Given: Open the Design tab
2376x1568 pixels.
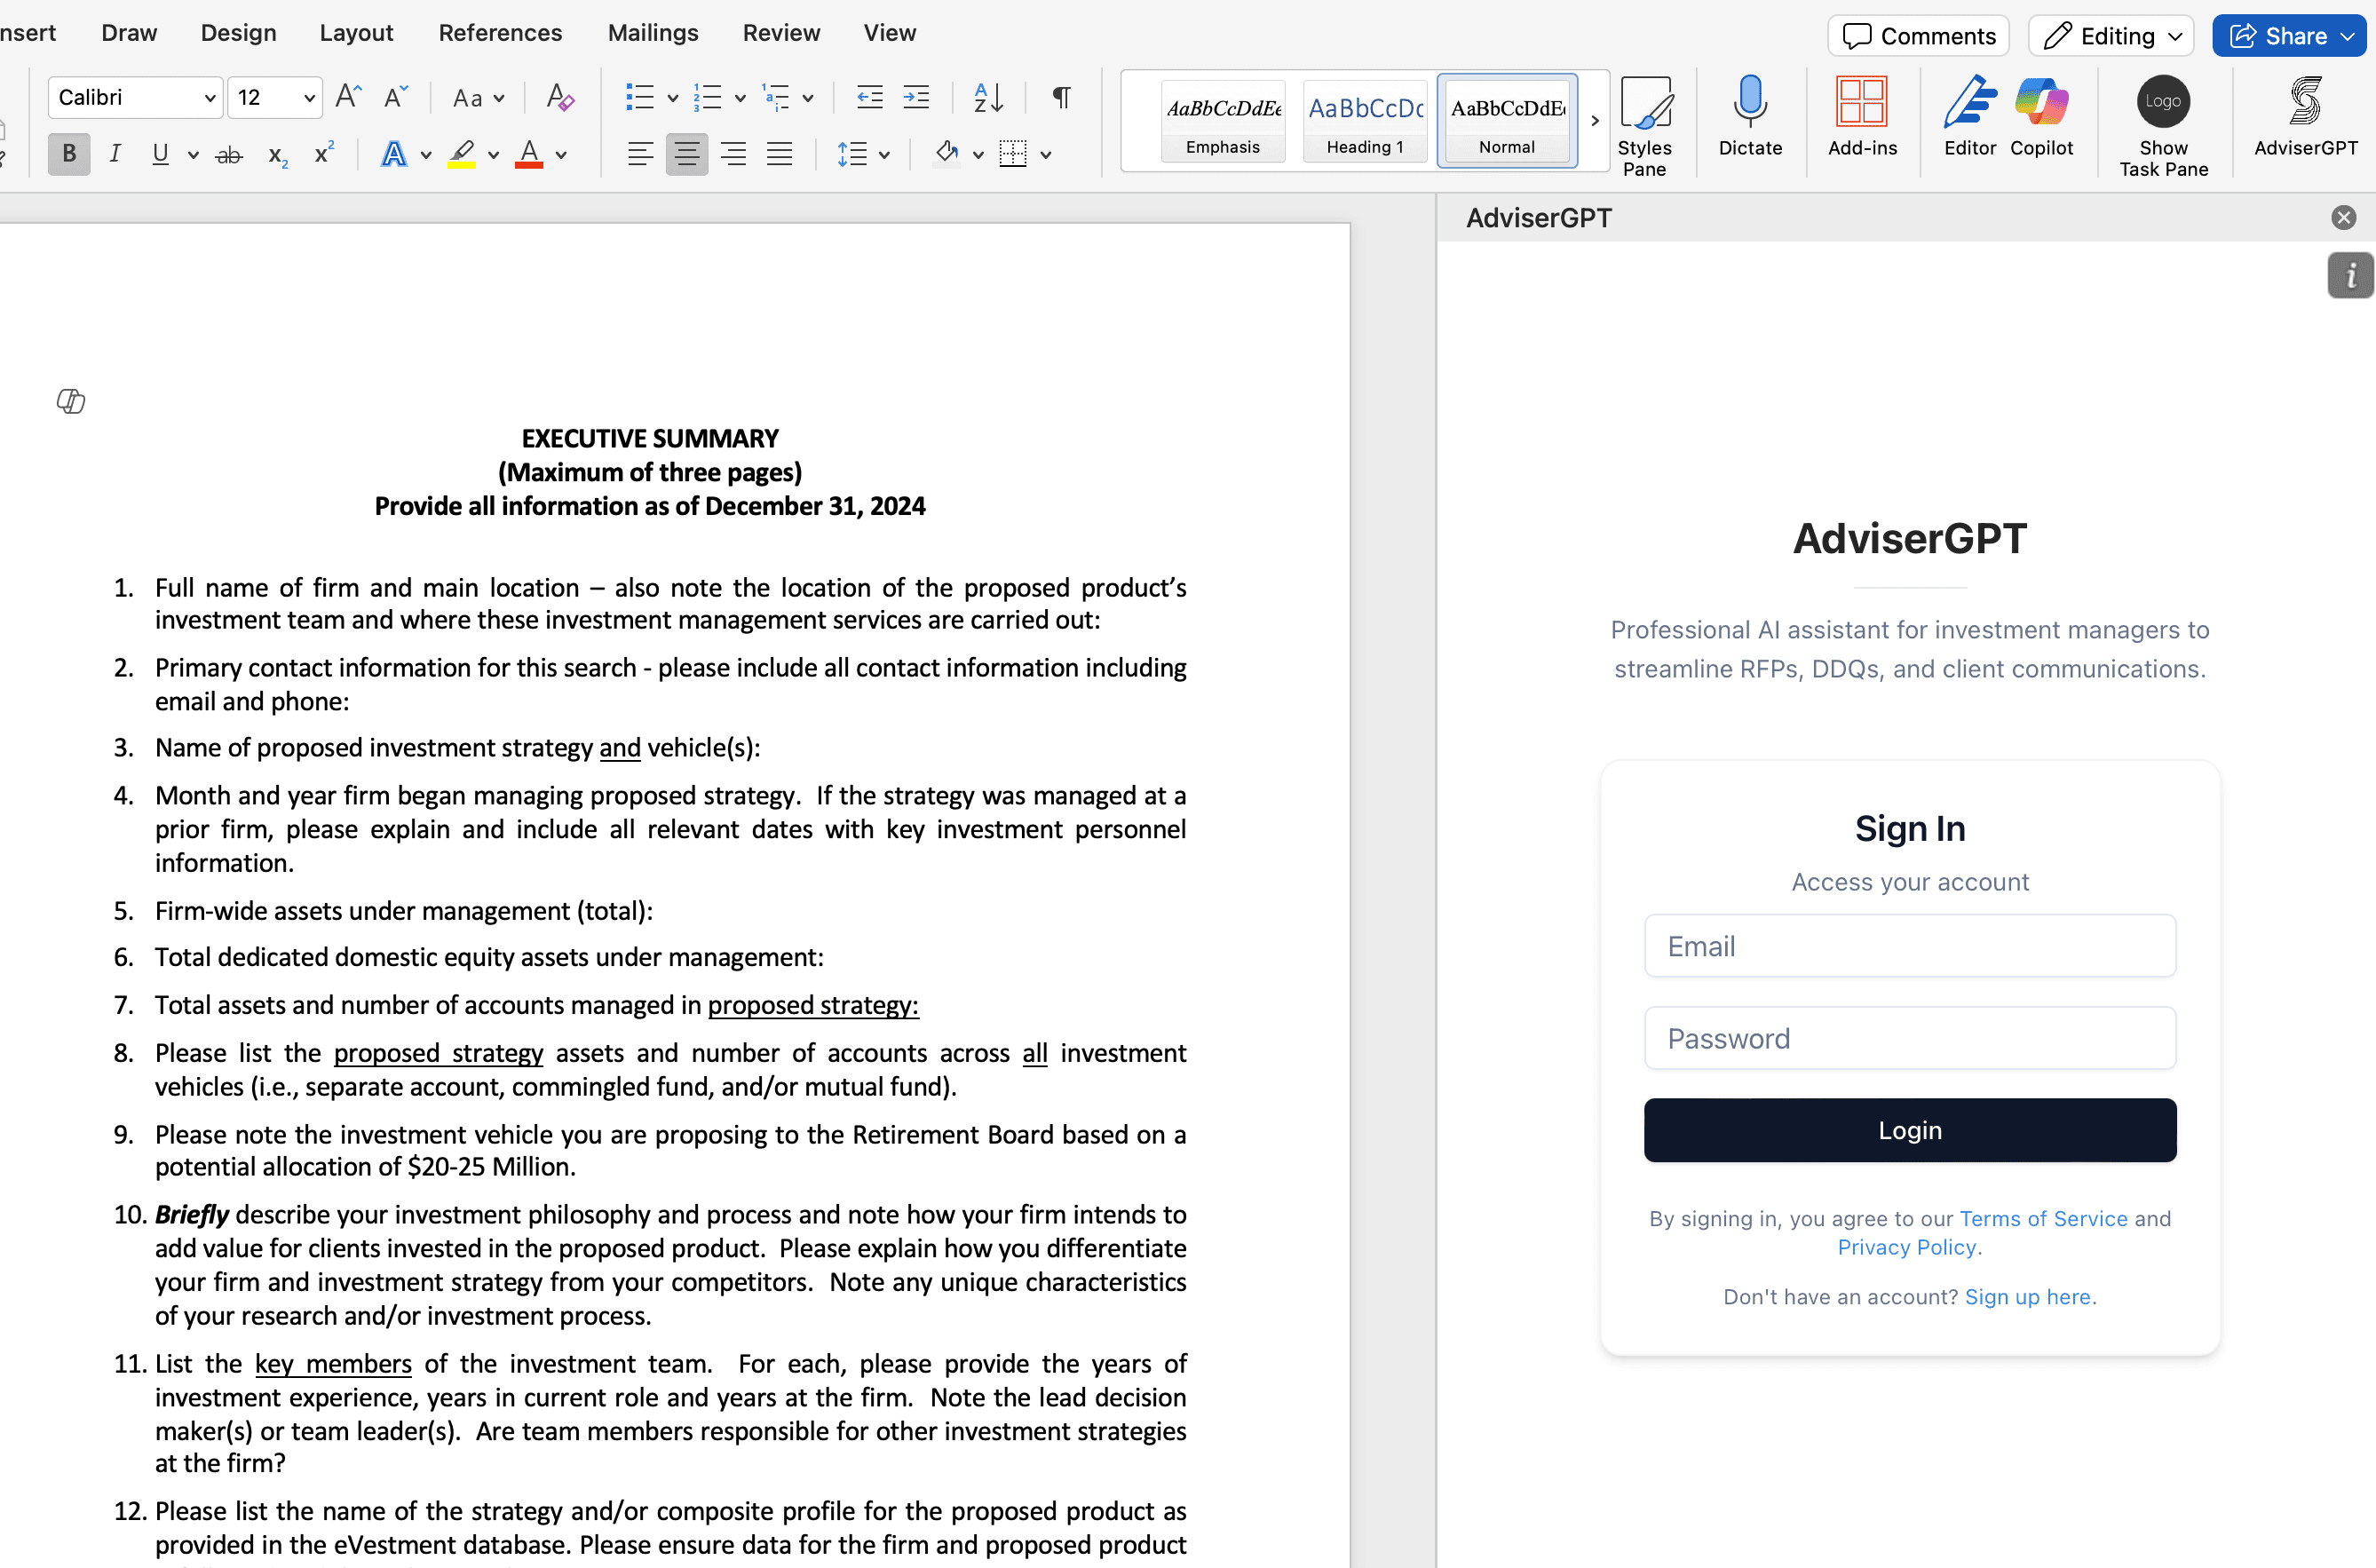Looking at the screenshot, I should (238, 33).
